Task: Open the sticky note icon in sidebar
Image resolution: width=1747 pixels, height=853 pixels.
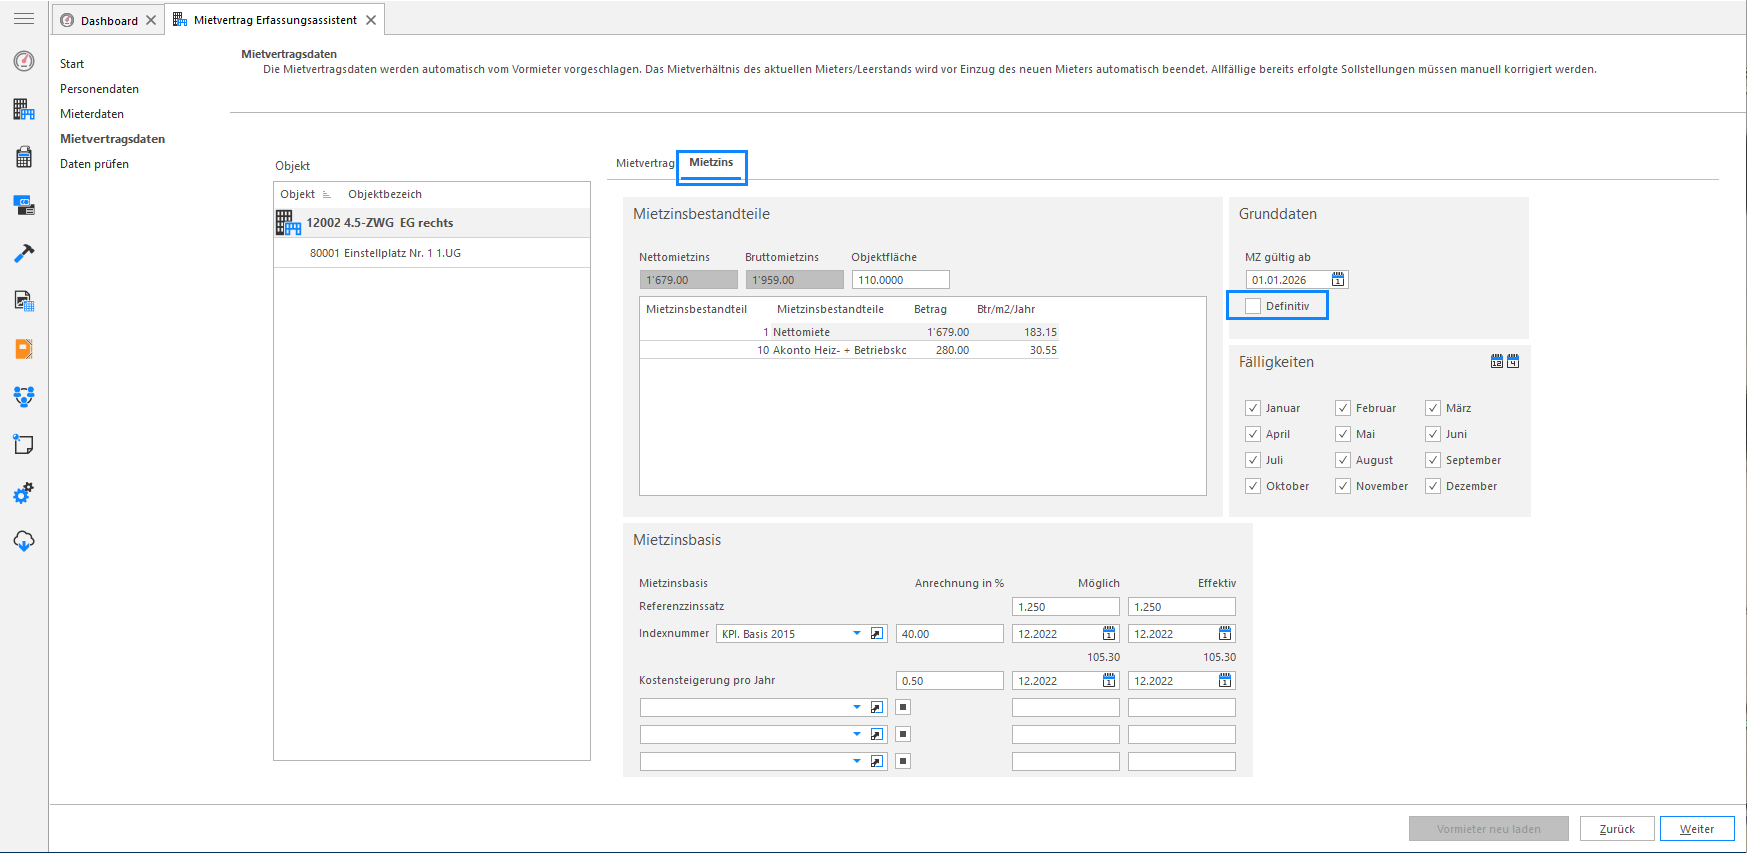Action: tap(24, 445)
